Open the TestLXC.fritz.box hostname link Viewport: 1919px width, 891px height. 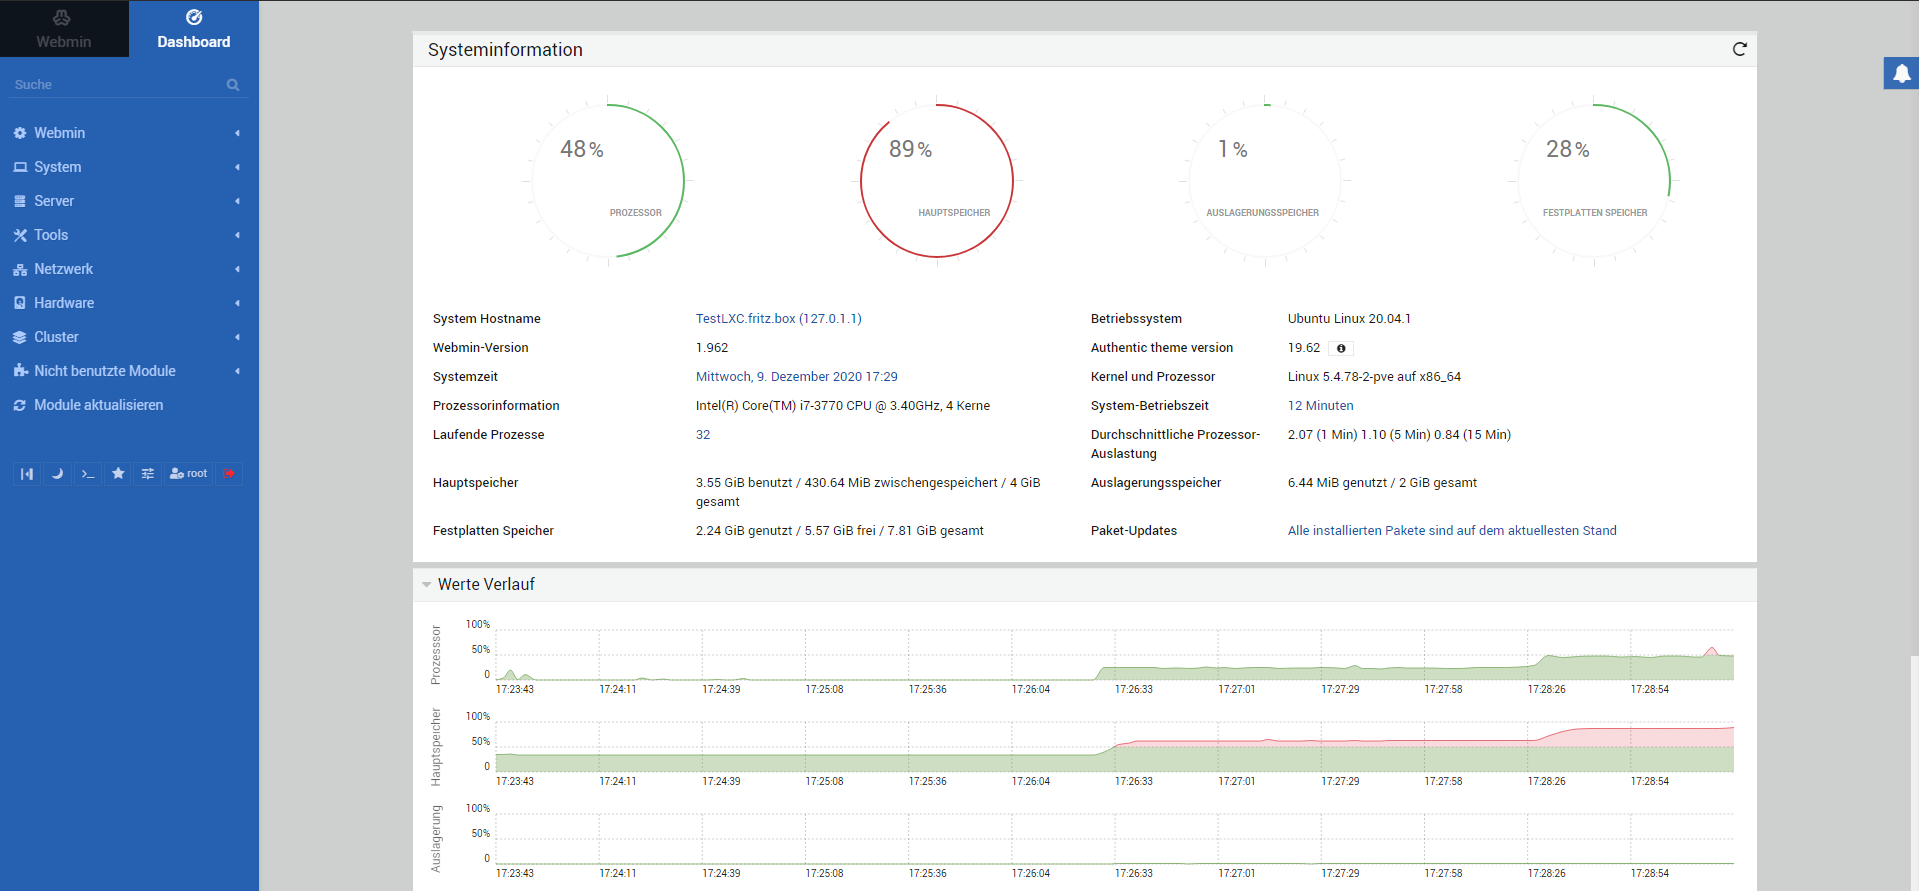click(x=778, y=319)
